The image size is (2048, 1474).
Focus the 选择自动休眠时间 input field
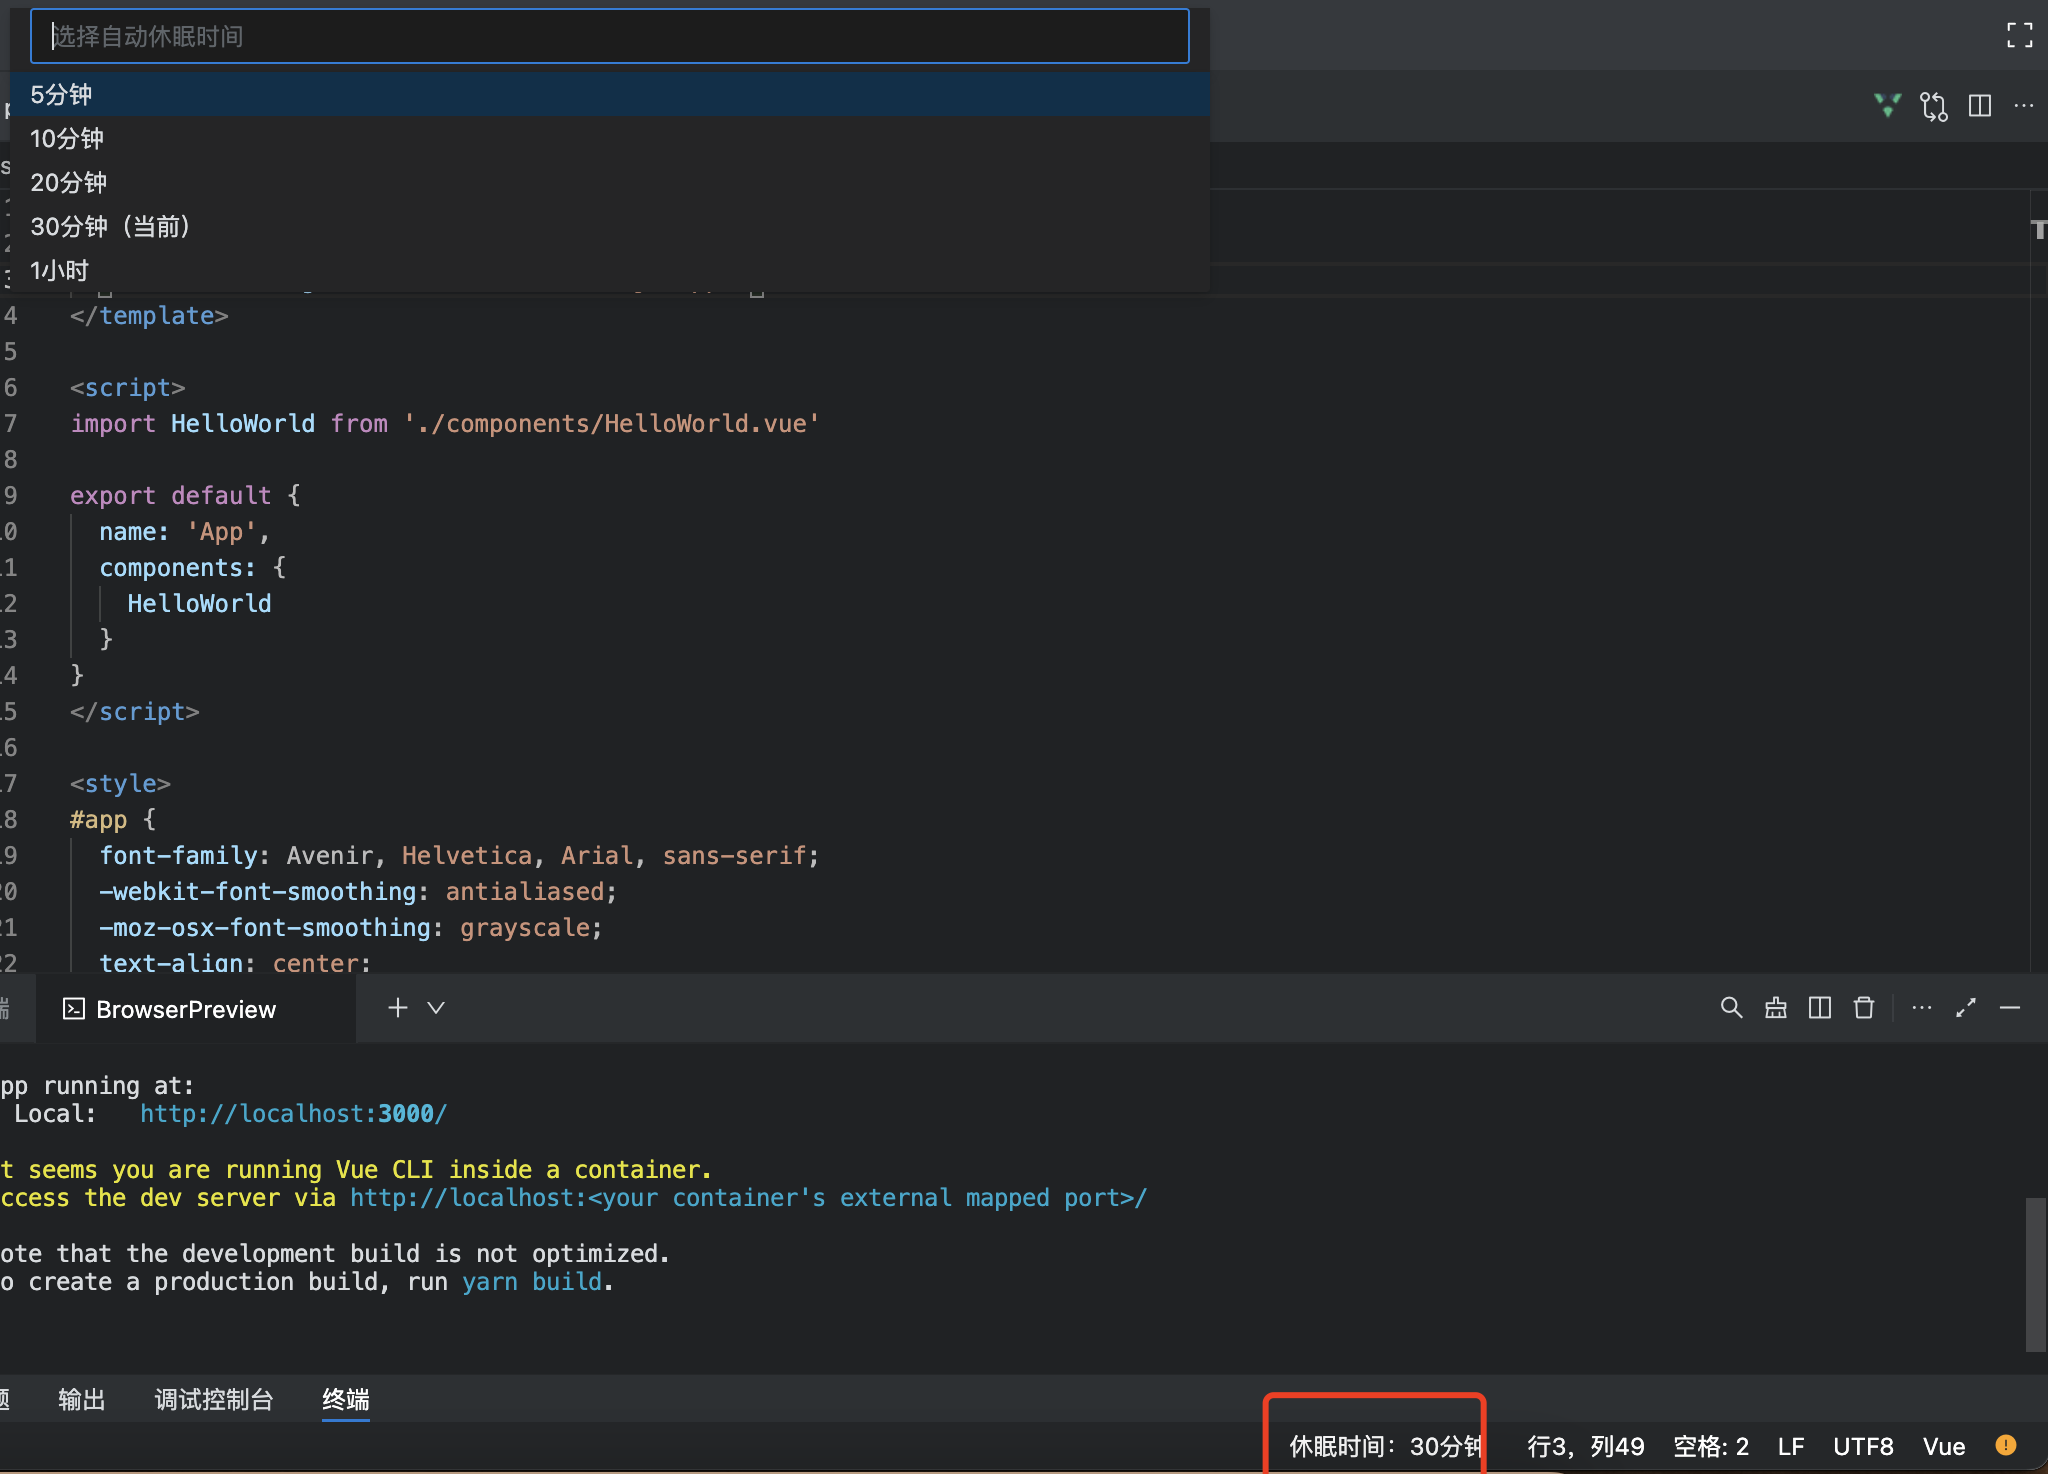pyautogui.click(x=610, y=37)
